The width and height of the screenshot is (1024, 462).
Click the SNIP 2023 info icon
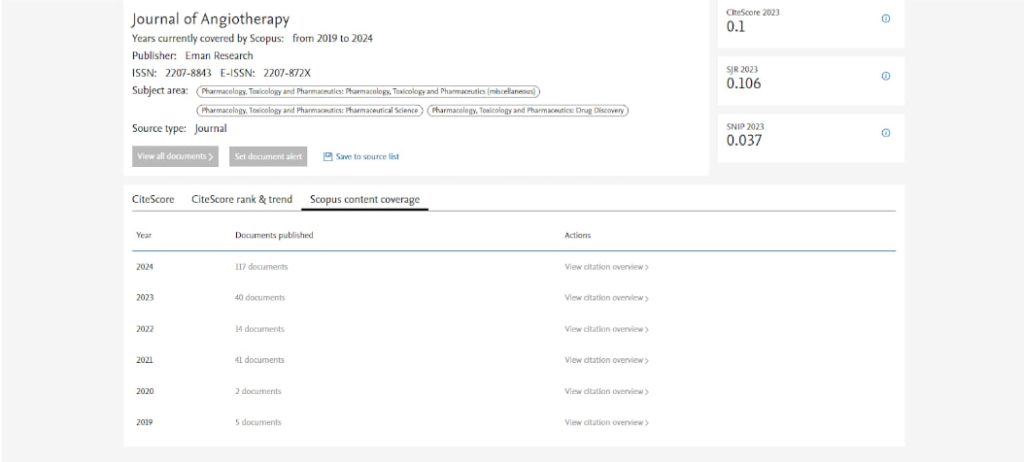click(885, 133)
